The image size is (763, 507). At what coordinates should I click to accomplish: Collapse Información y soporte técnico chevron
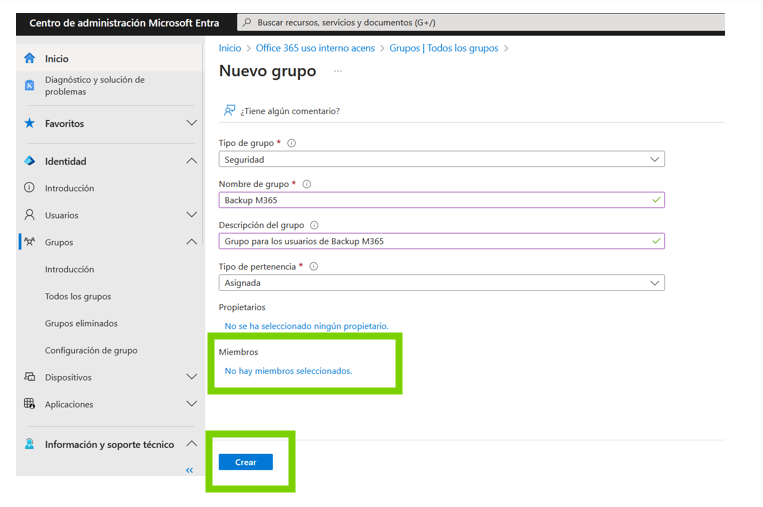pos(192,444)
